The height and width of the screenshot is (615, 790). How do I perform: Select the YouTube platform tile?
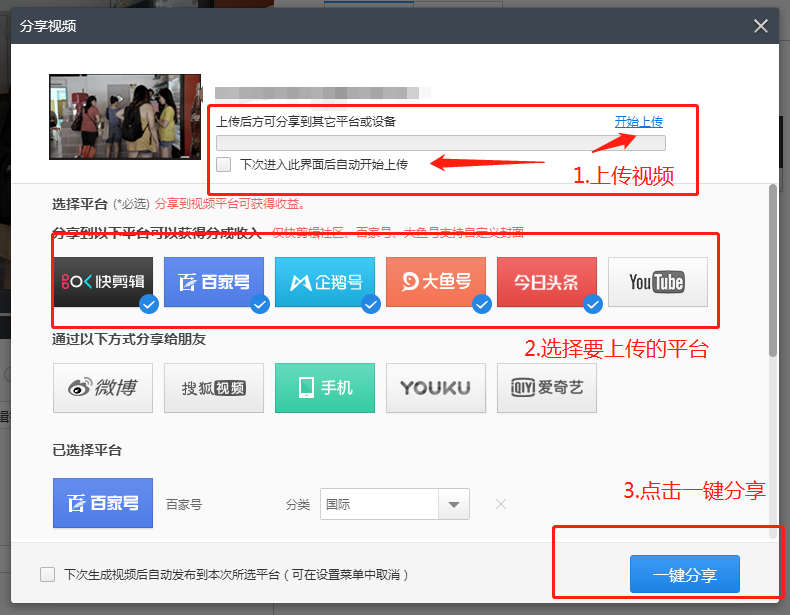pyautogui.click(x=657, y=281)
